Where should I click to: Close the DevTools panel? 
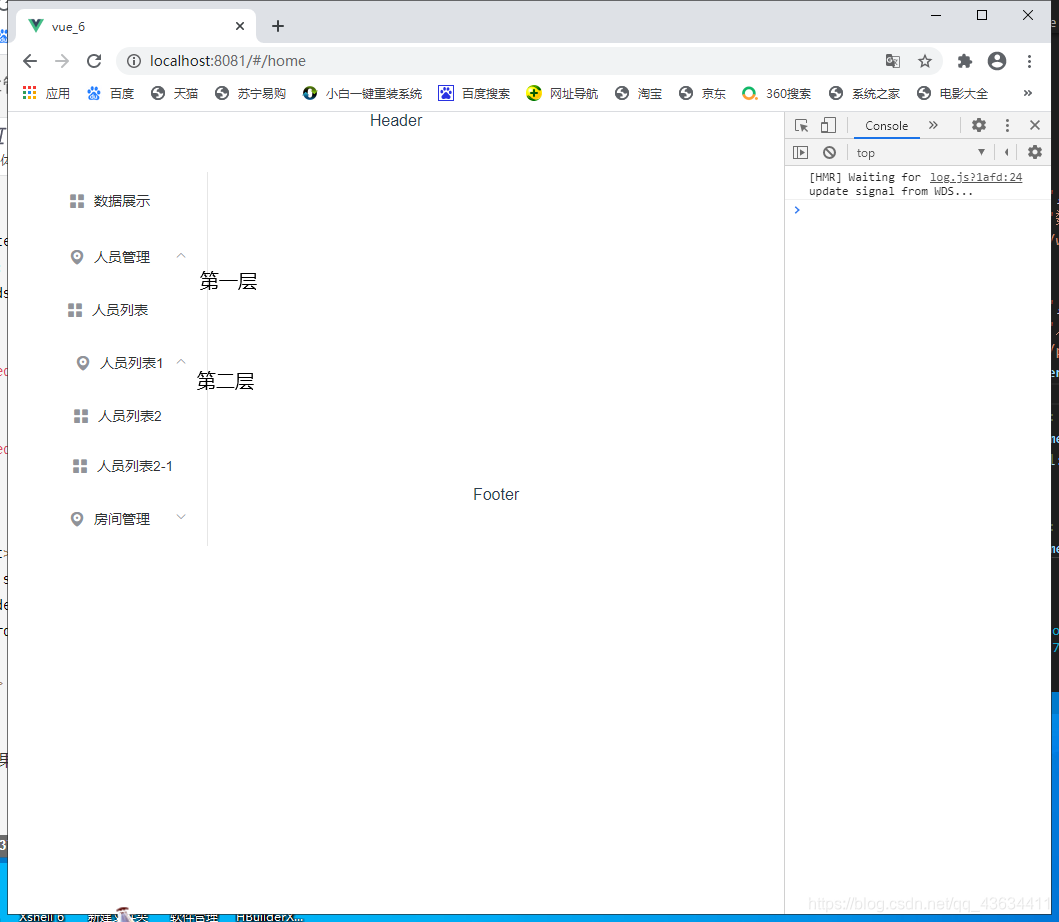tap(1035, 125)
